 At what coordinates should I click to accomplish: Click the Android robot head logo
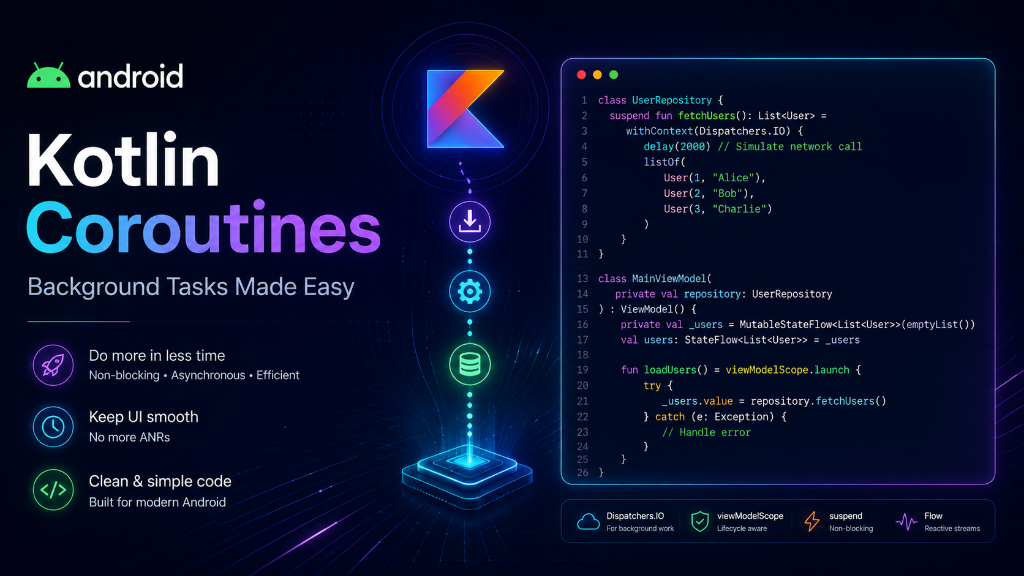48,76
